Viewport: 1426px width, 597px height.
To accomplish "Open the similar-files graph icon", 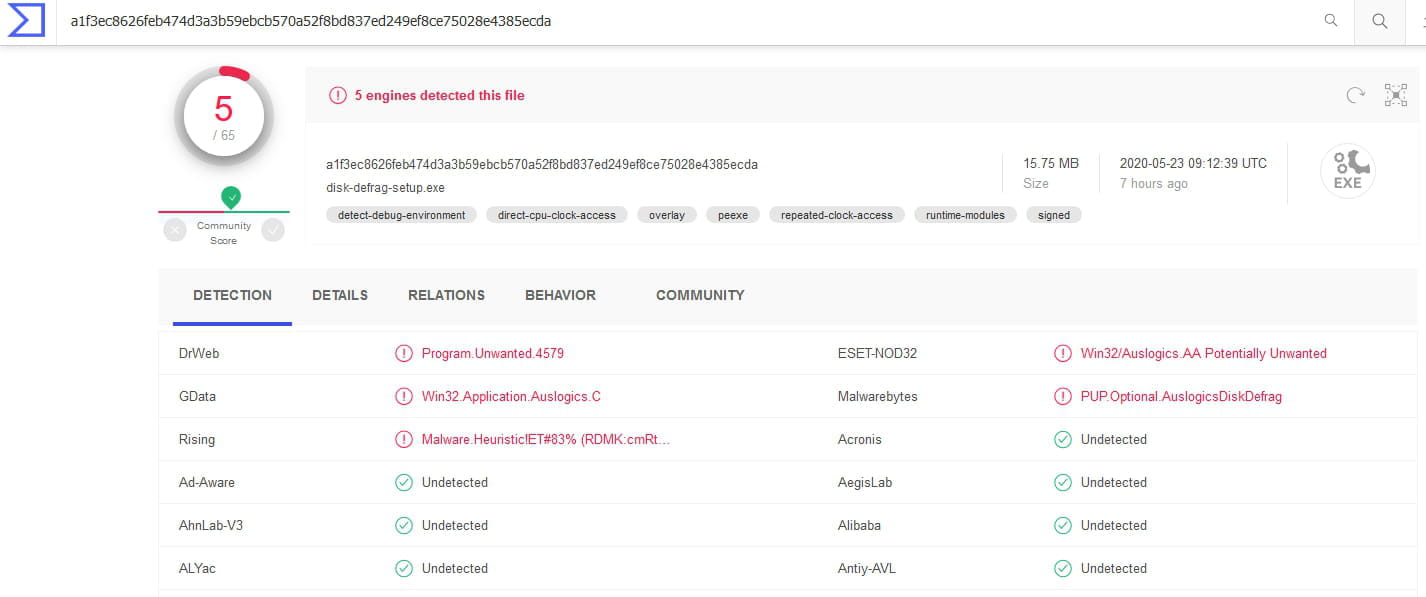I will 1396,95.
